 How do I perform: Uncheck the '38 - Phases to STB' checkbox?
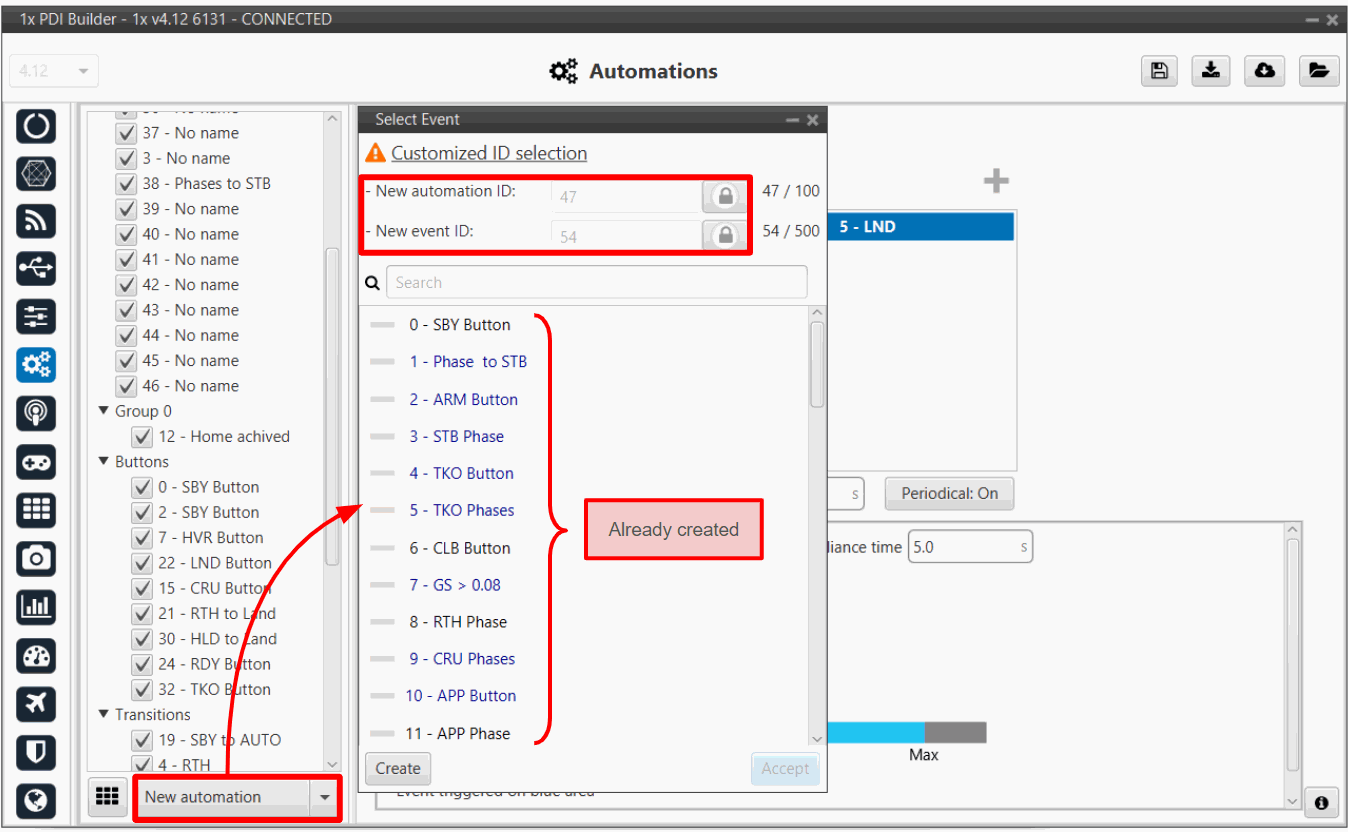pos(126,184)
